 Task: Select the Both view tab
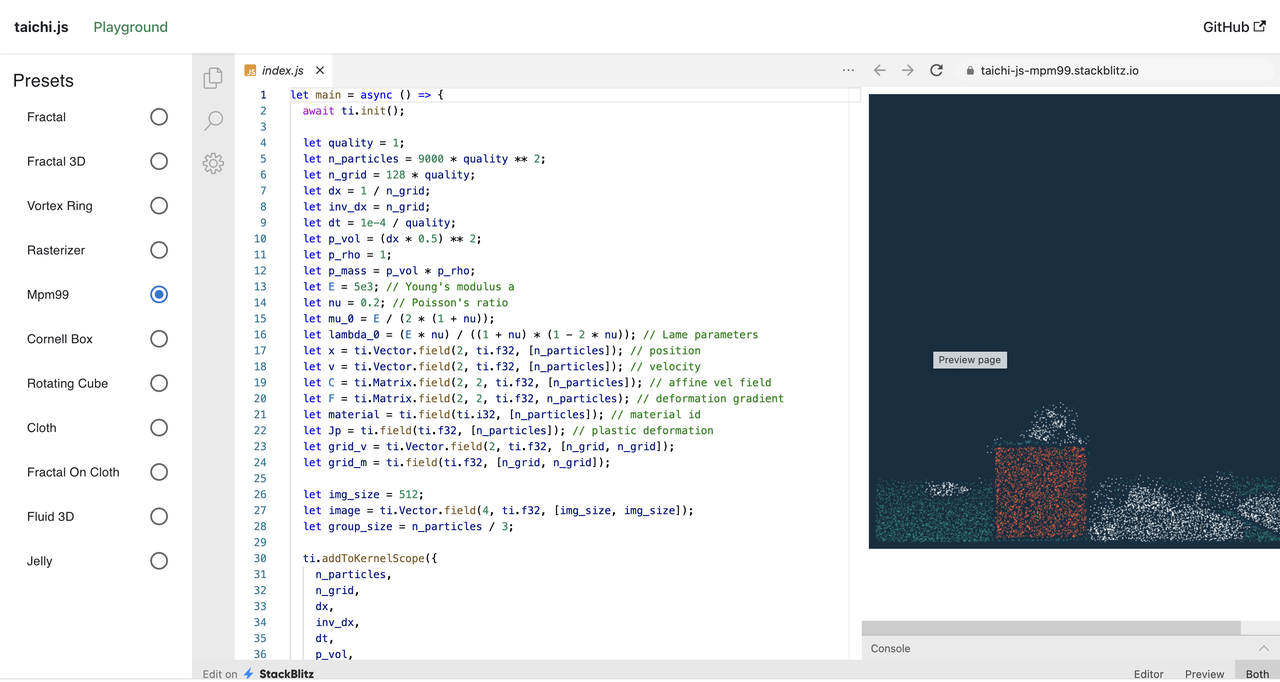[1257, 674]
